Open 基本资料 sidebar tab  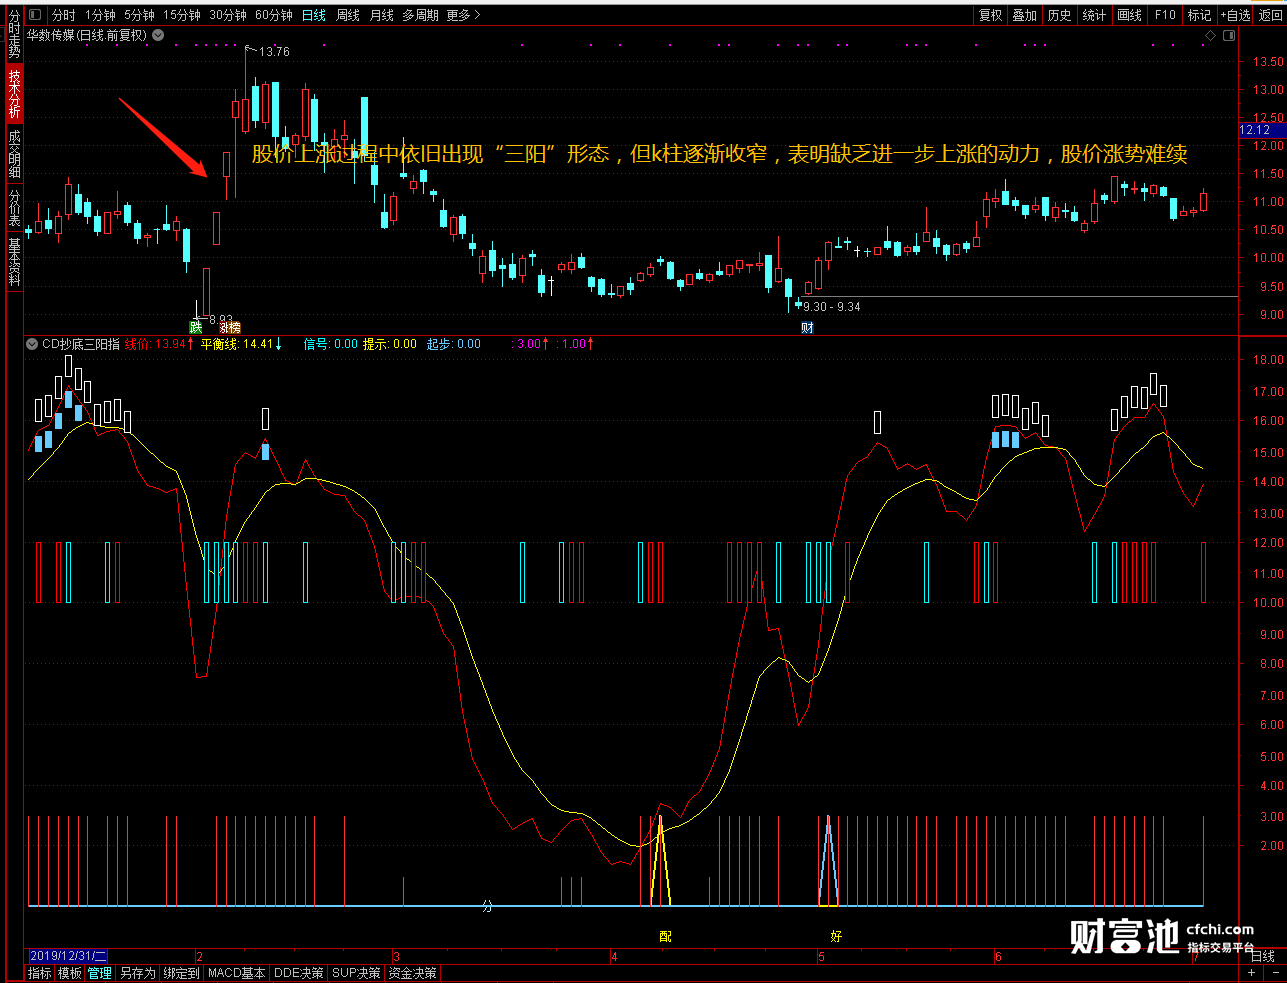[14, 262]
